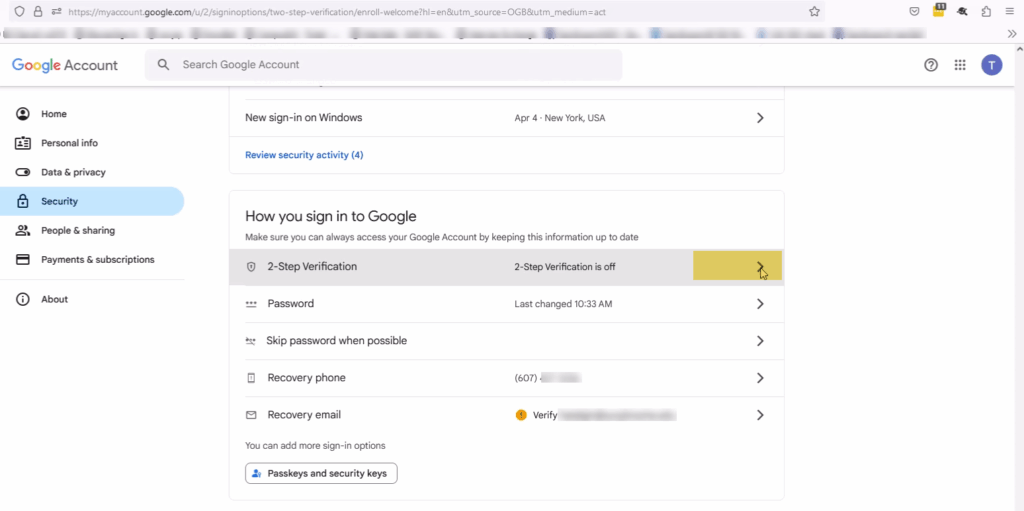1024x511 pixels.
Task: Click the page vertical scrollbar
Action: point(1019,278)
